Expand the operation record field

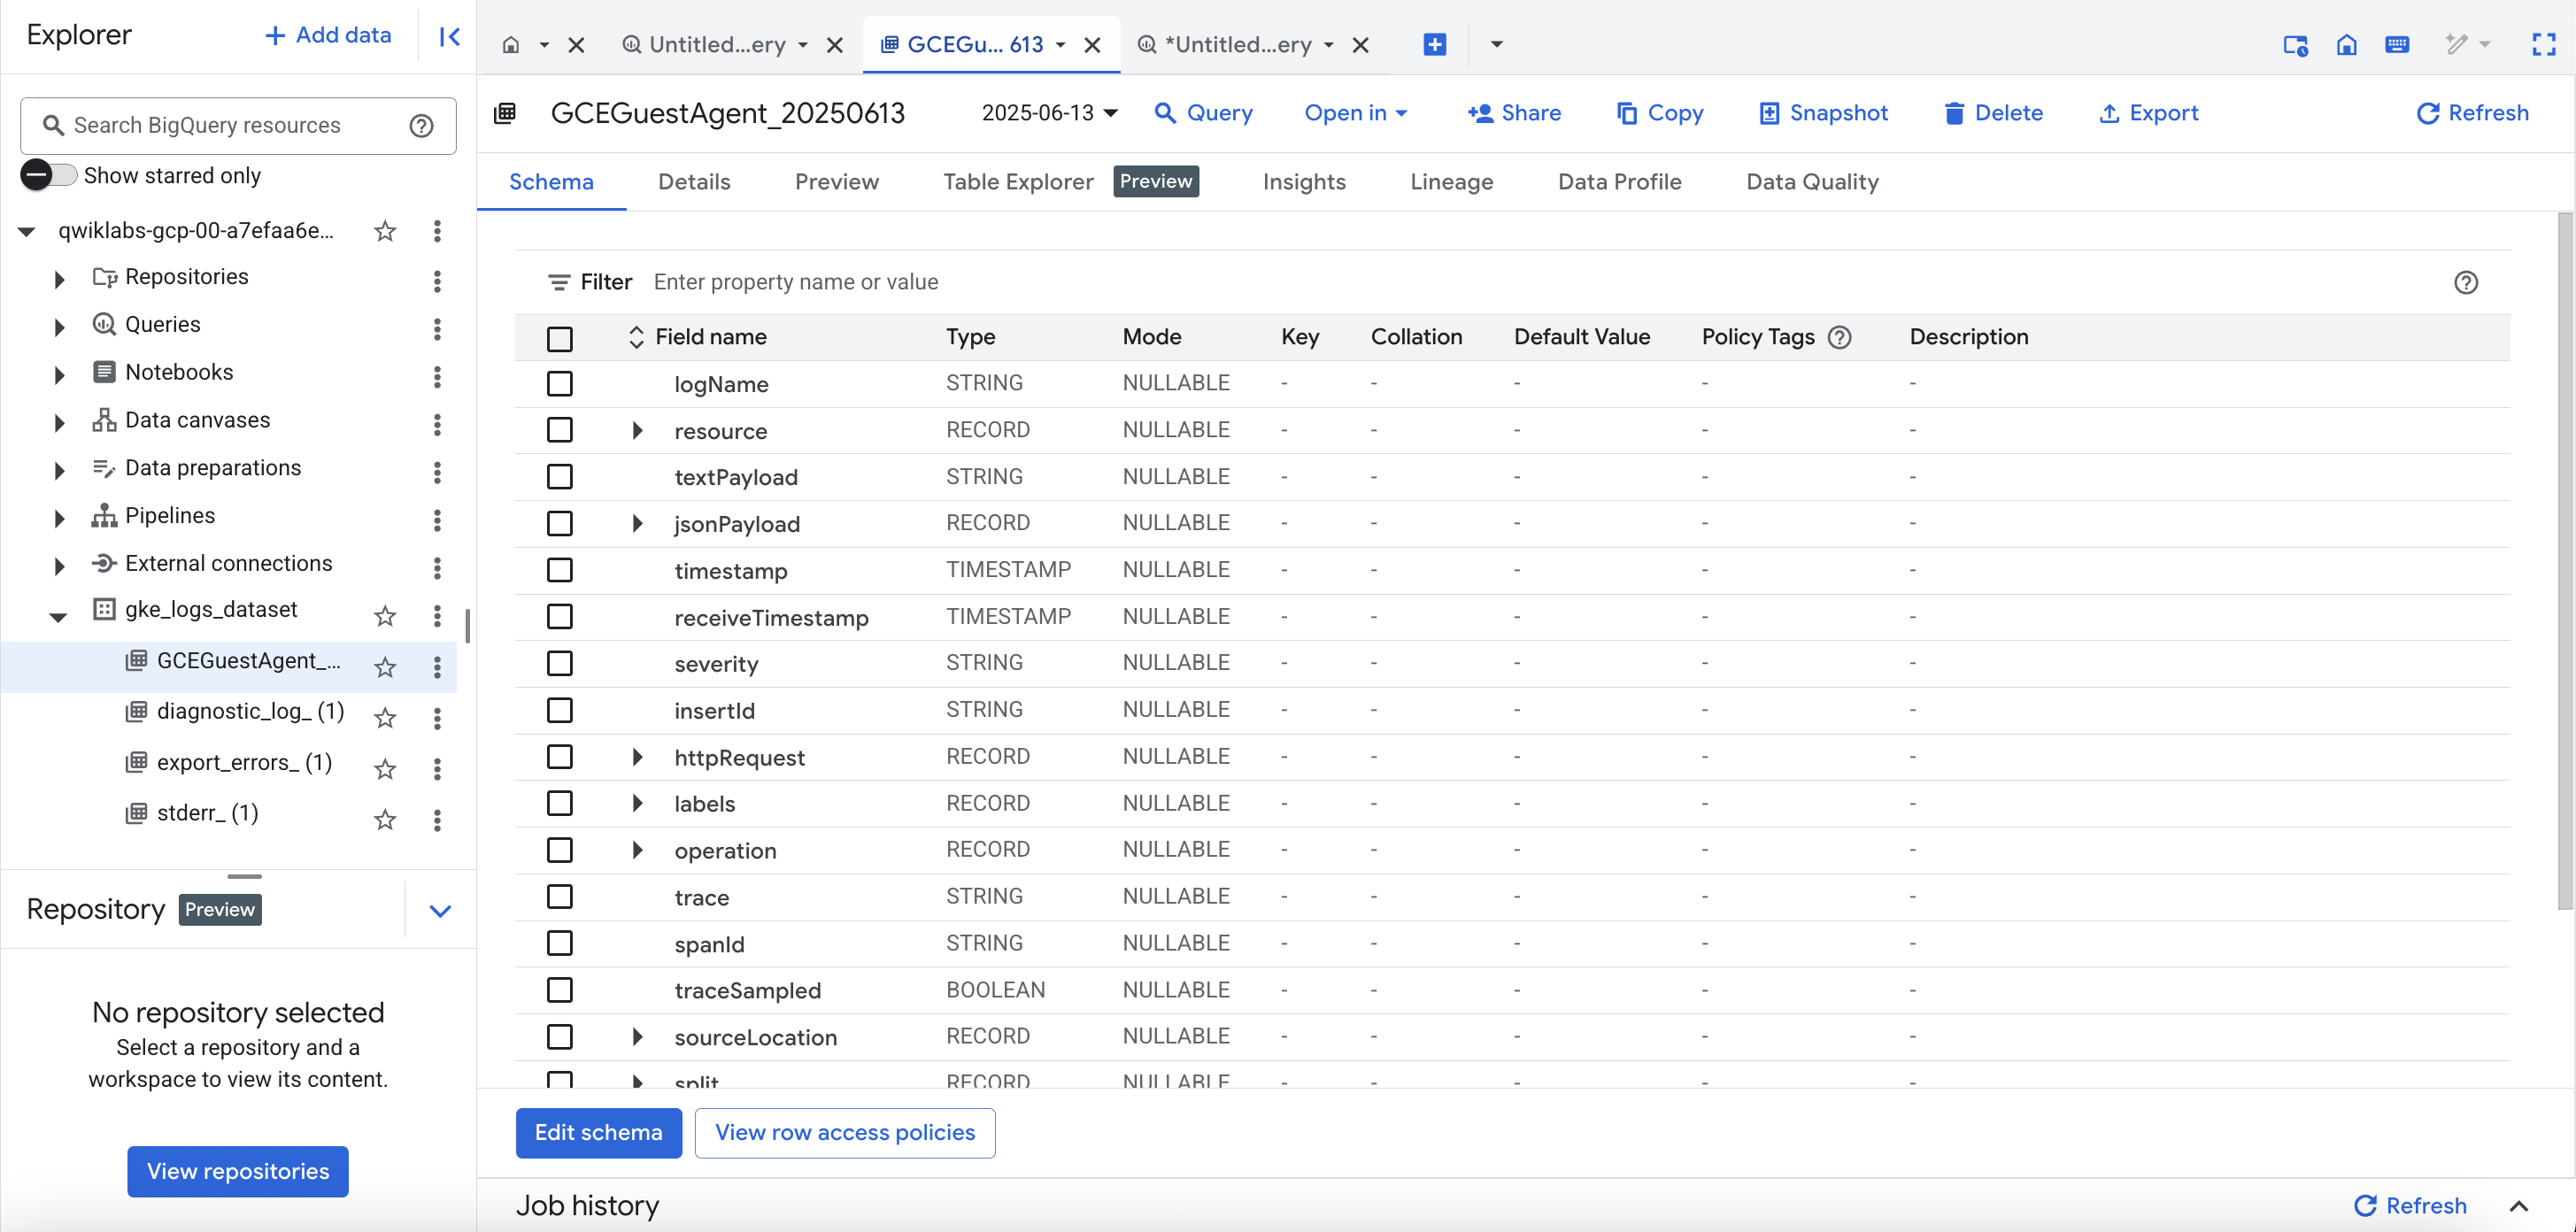(637, 850)
